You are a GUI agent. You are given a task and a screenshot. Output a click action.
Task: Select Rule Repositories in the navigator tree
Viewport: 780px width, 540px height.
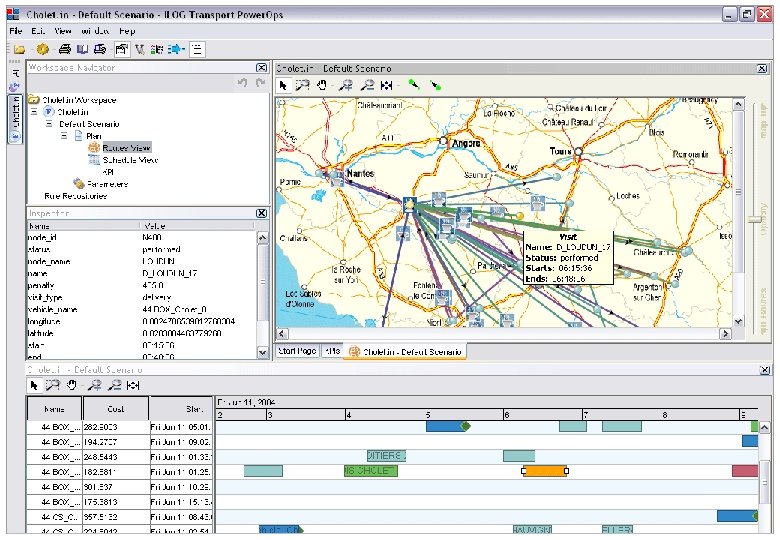(x=76, y=196)
